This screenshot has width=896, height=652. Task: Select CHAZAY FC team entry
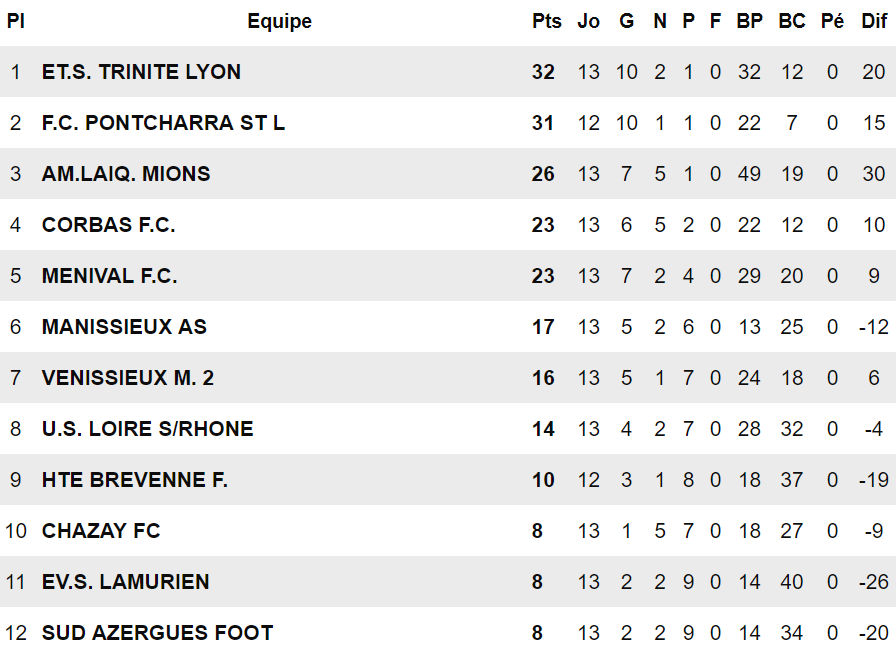point(101,531)
